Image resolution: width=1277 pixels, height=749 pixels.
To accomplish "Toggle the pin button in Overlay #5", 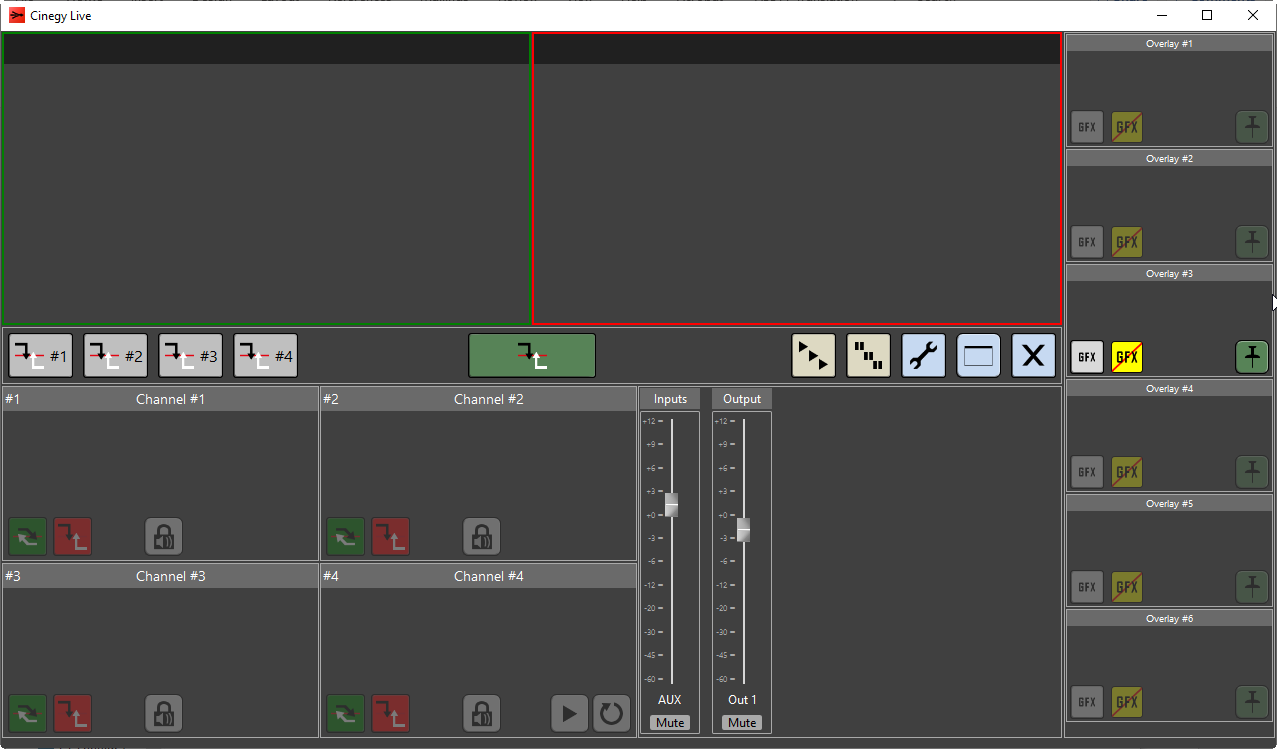I will click(x=1252, y=587).
